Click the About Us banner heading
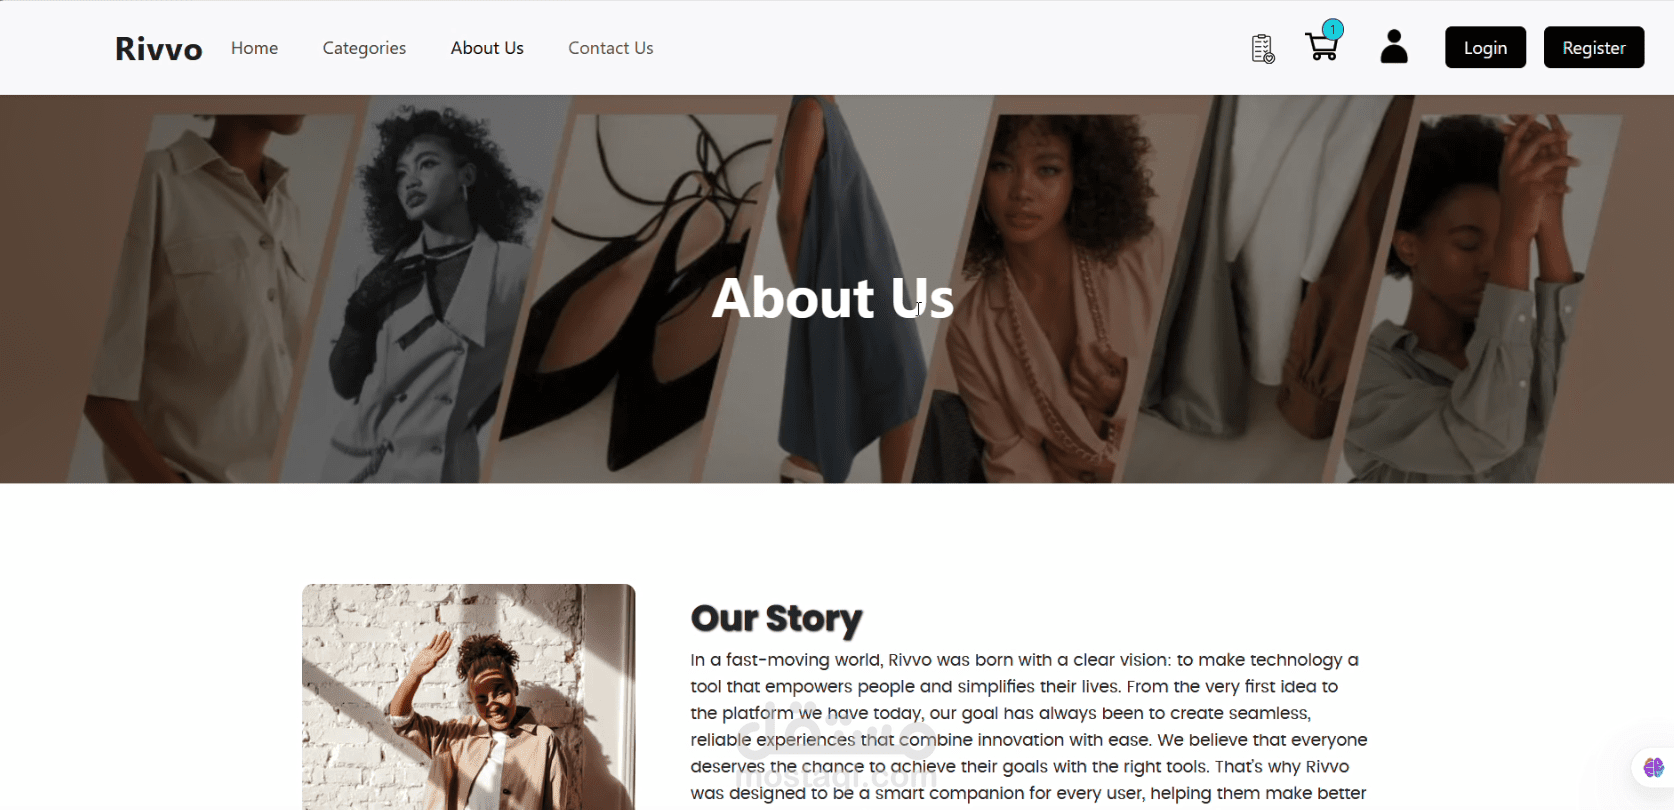Screen dimensions: 1674x810 (x=833, y=298)
